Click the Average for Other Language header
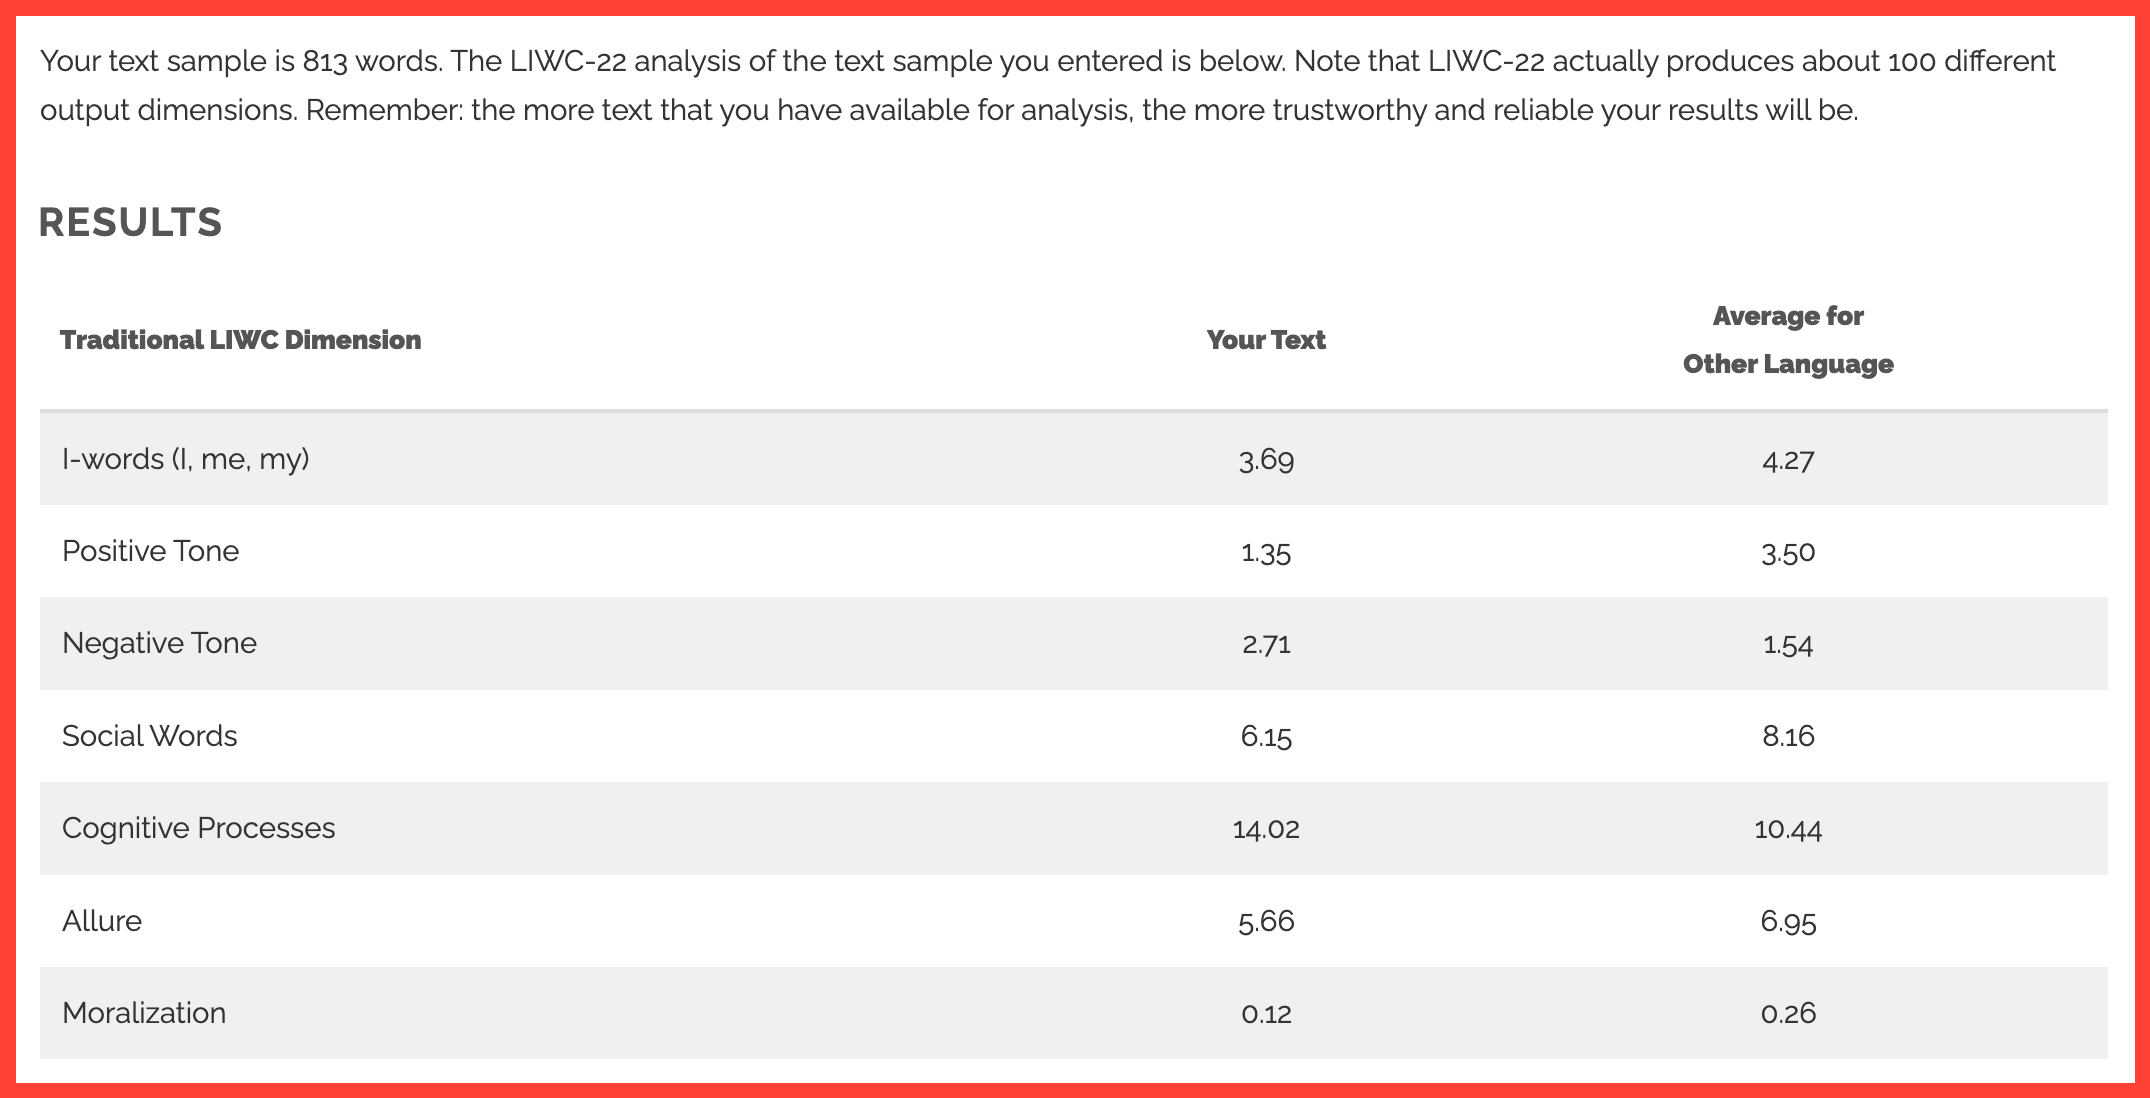Viewport: 2150px width, 1098px height. [x=1788, y=340]
